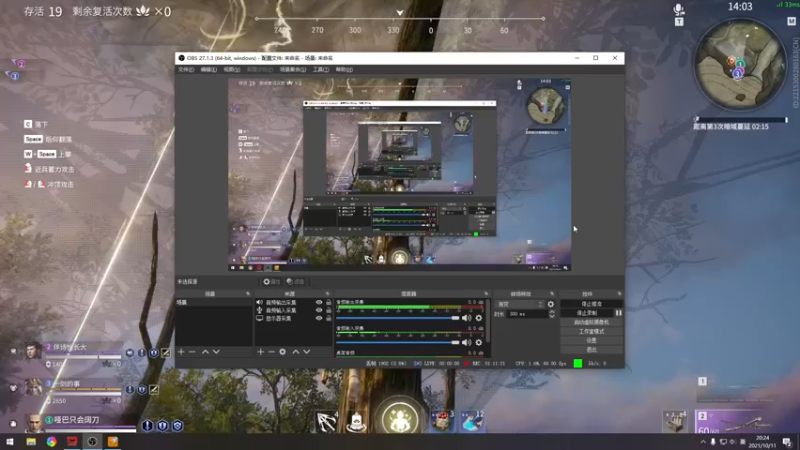Viewport: 800px width, 450px height.
Task: Lock the audio input capture source (second row)
Action: (329, 310)
